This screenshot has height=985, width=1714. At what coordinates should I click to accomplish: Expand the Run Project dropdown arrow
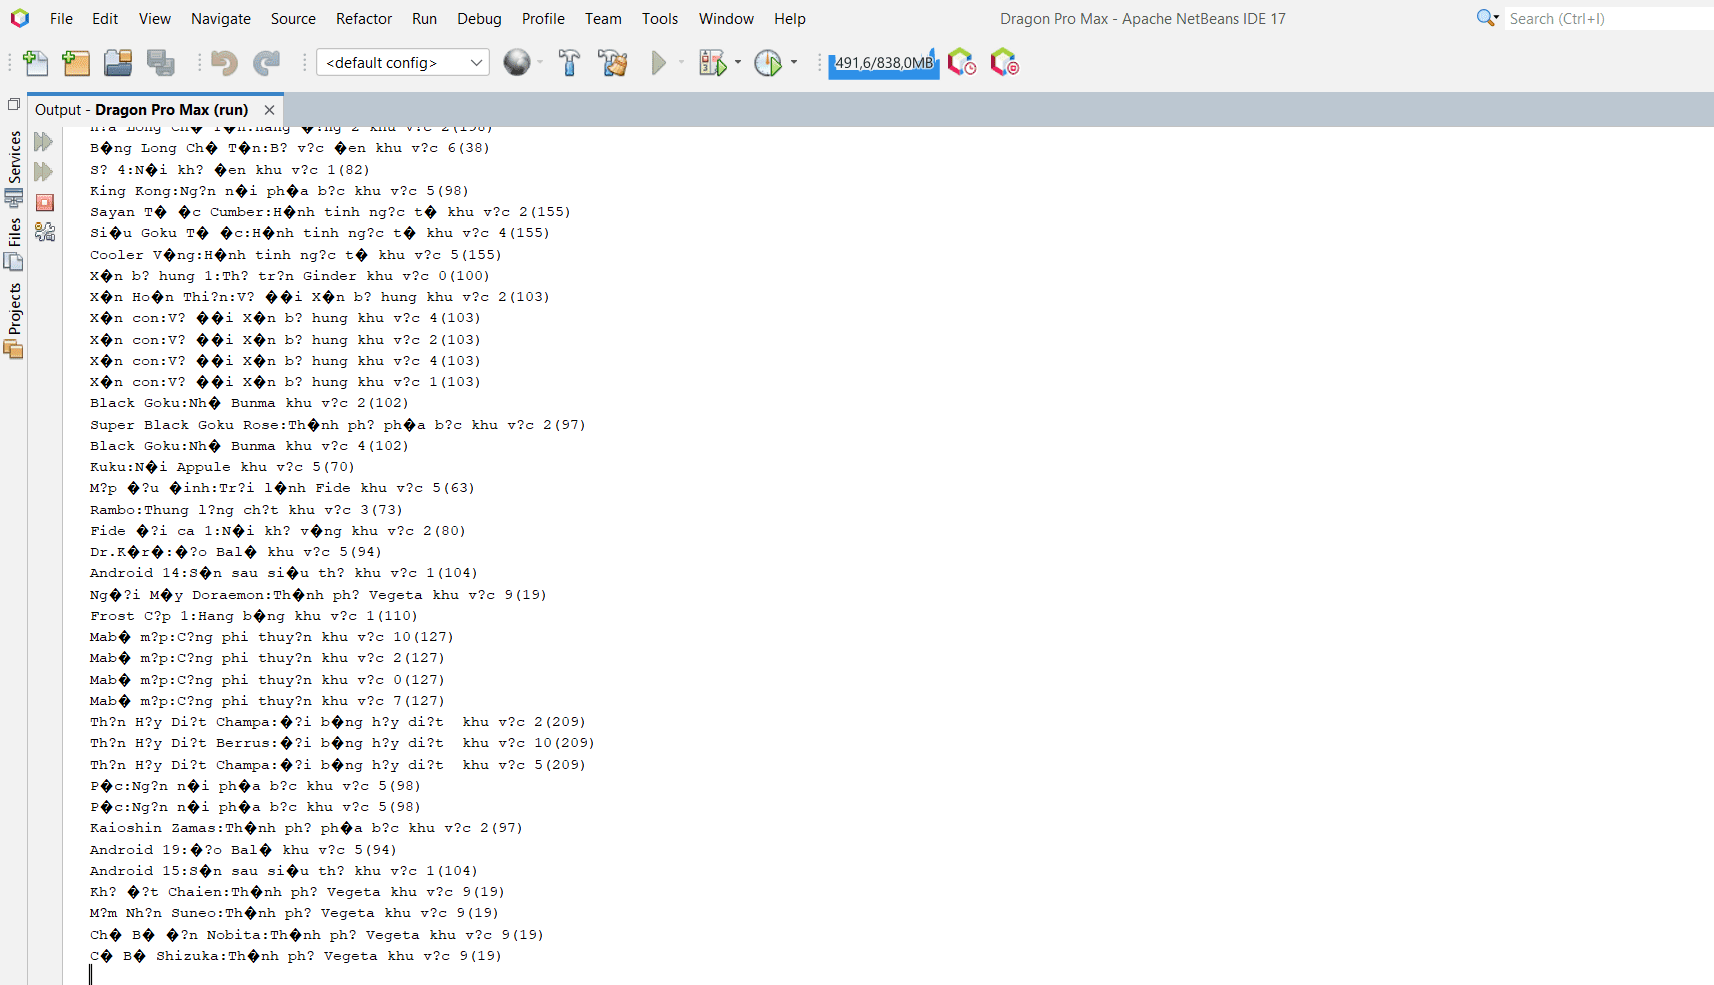681,62
